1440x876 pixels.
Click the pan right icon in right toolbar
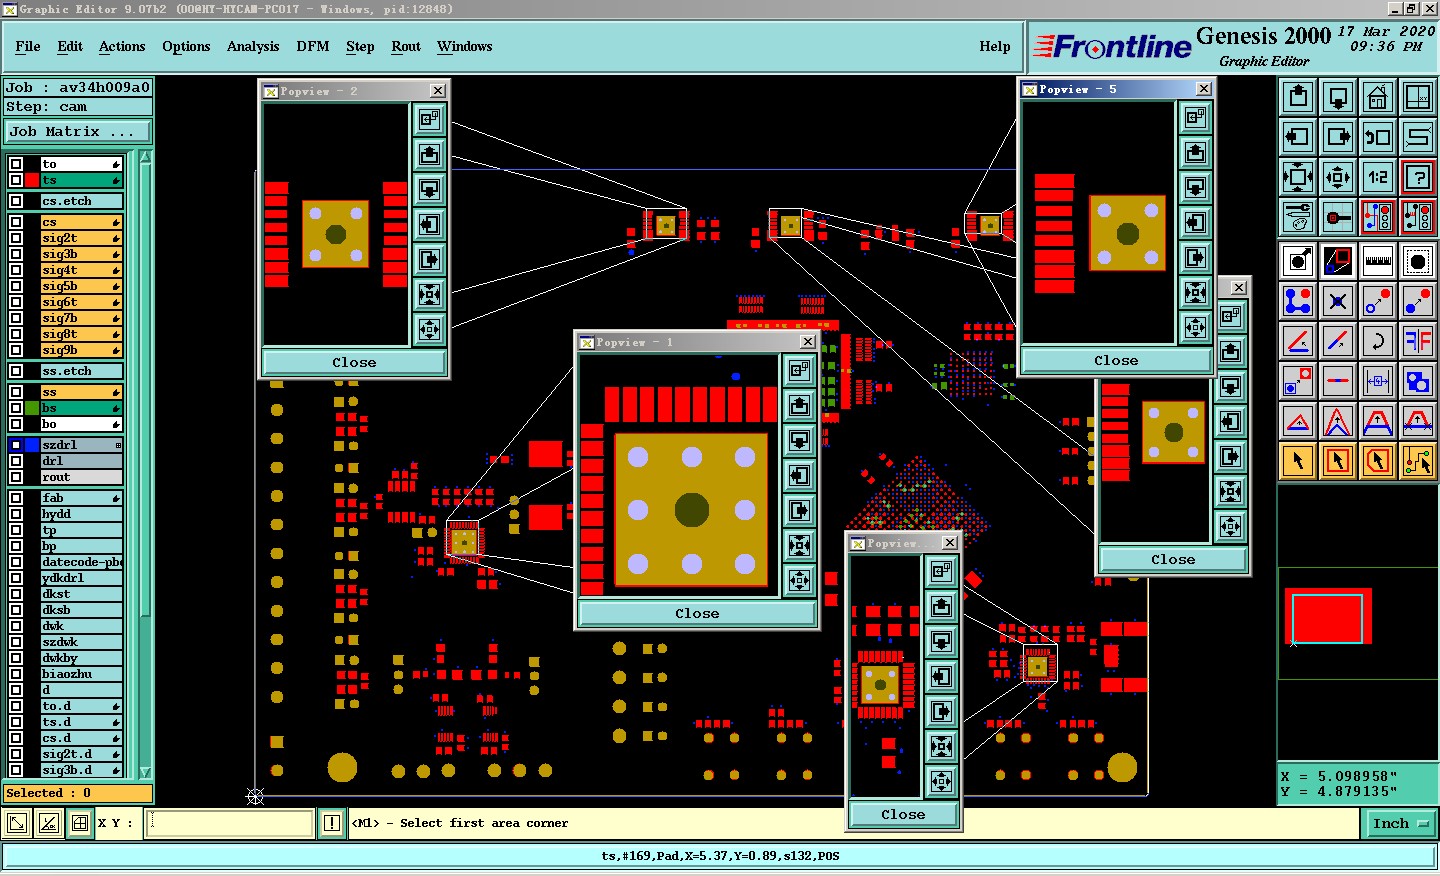click(x=1338, y=137)
